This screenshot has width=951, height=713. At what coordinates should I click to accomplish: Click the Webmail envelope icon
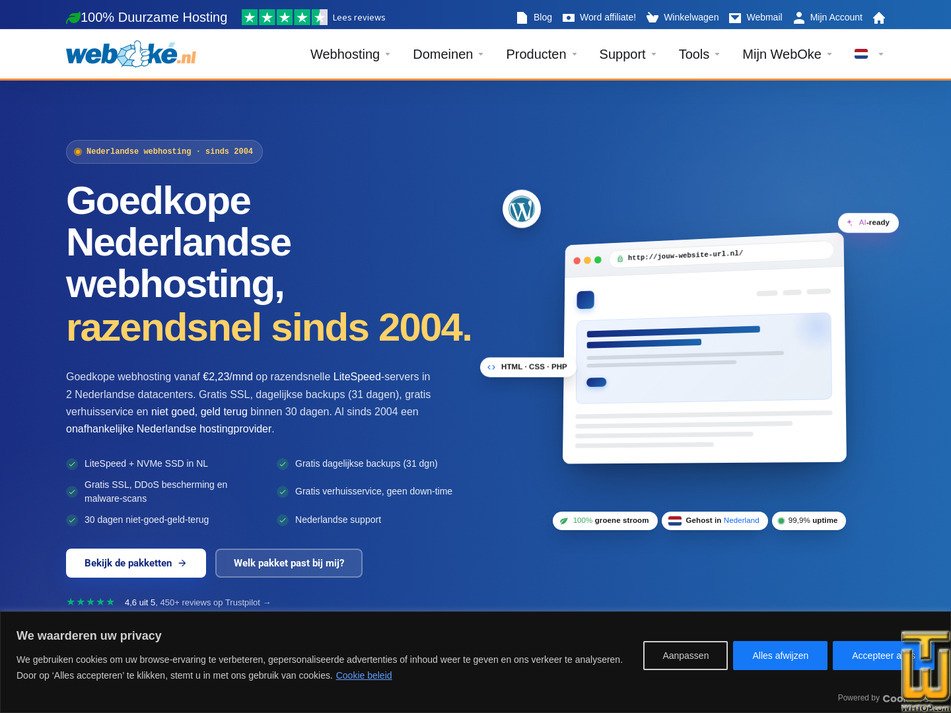point(734,18)
